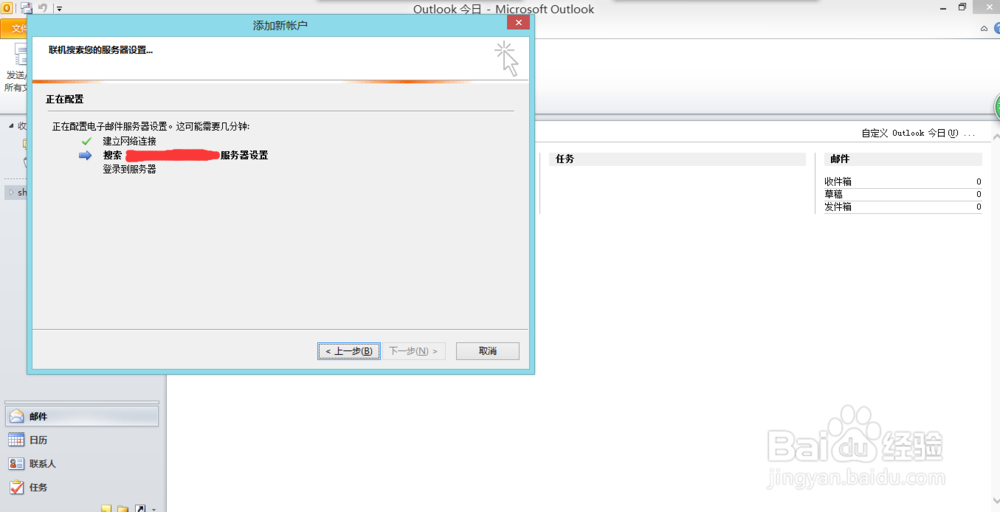Expand the 'sh' account folder tree
This screenshot has width=1000, height=512.
10,192
